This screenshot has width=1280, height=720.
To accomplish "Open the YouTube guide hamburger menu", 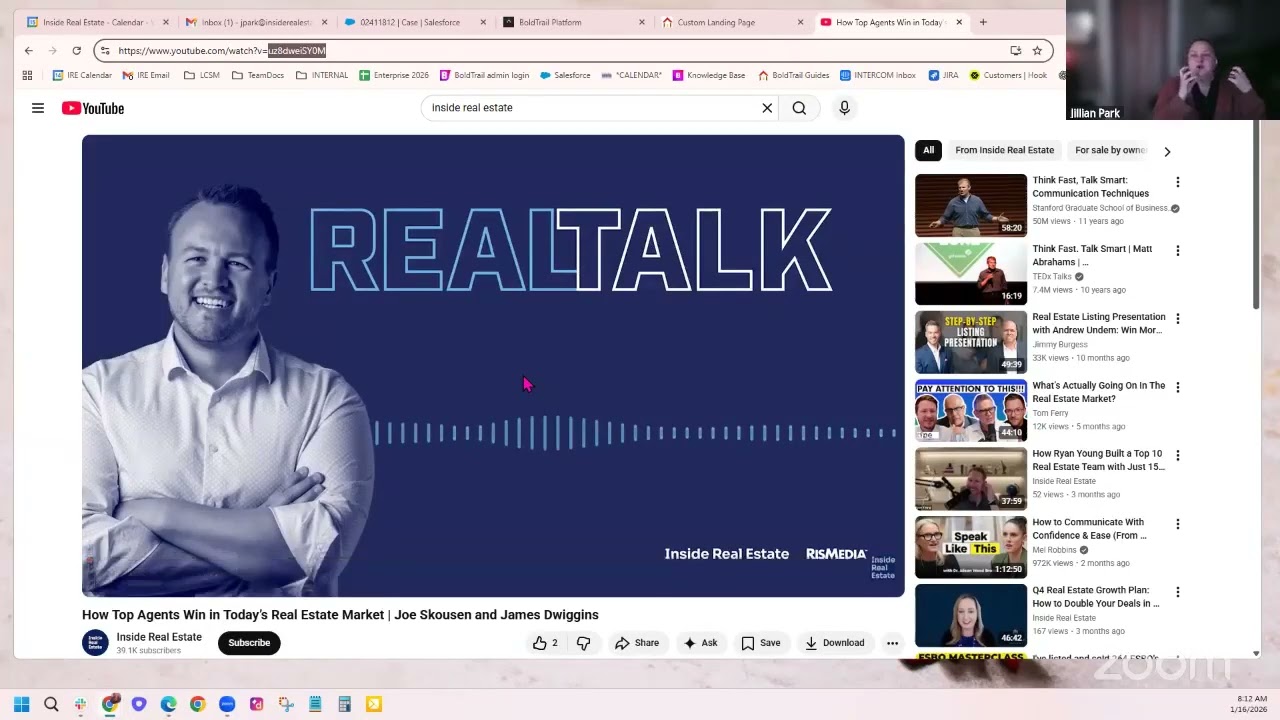I will [x=38, y=108].
